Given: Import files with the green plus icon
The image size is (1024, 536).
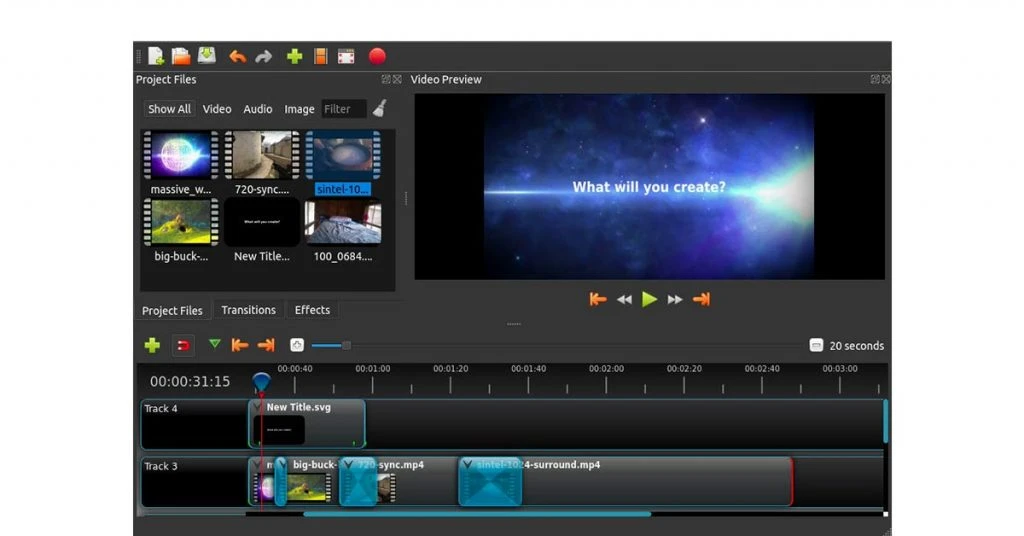Looking at the screenshot, I should pyautogui.click(x=295, y=56).
